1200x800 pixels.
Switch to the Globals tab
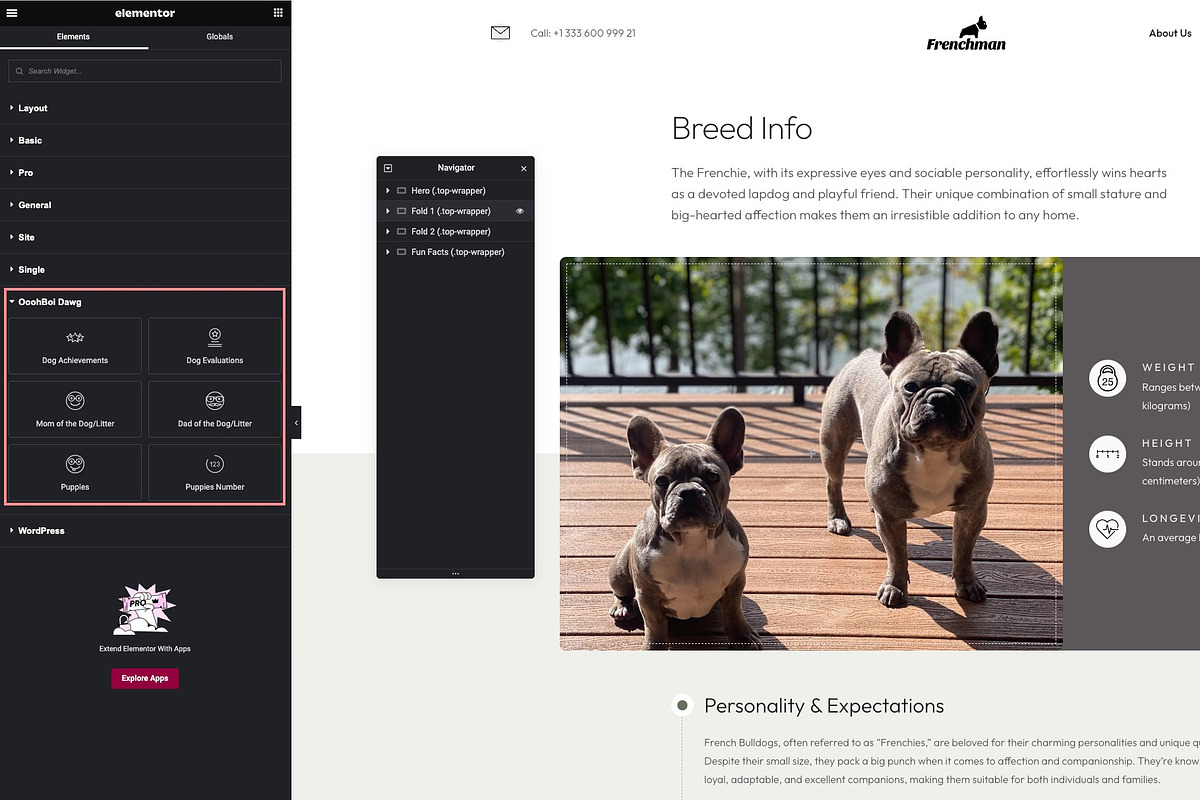tap(220, 37)
